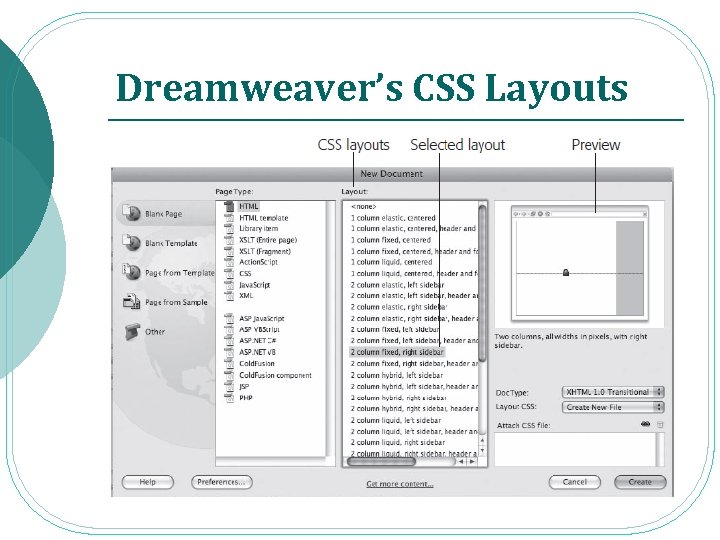Click the remove CSS file trash icon

tap(660, 425)
